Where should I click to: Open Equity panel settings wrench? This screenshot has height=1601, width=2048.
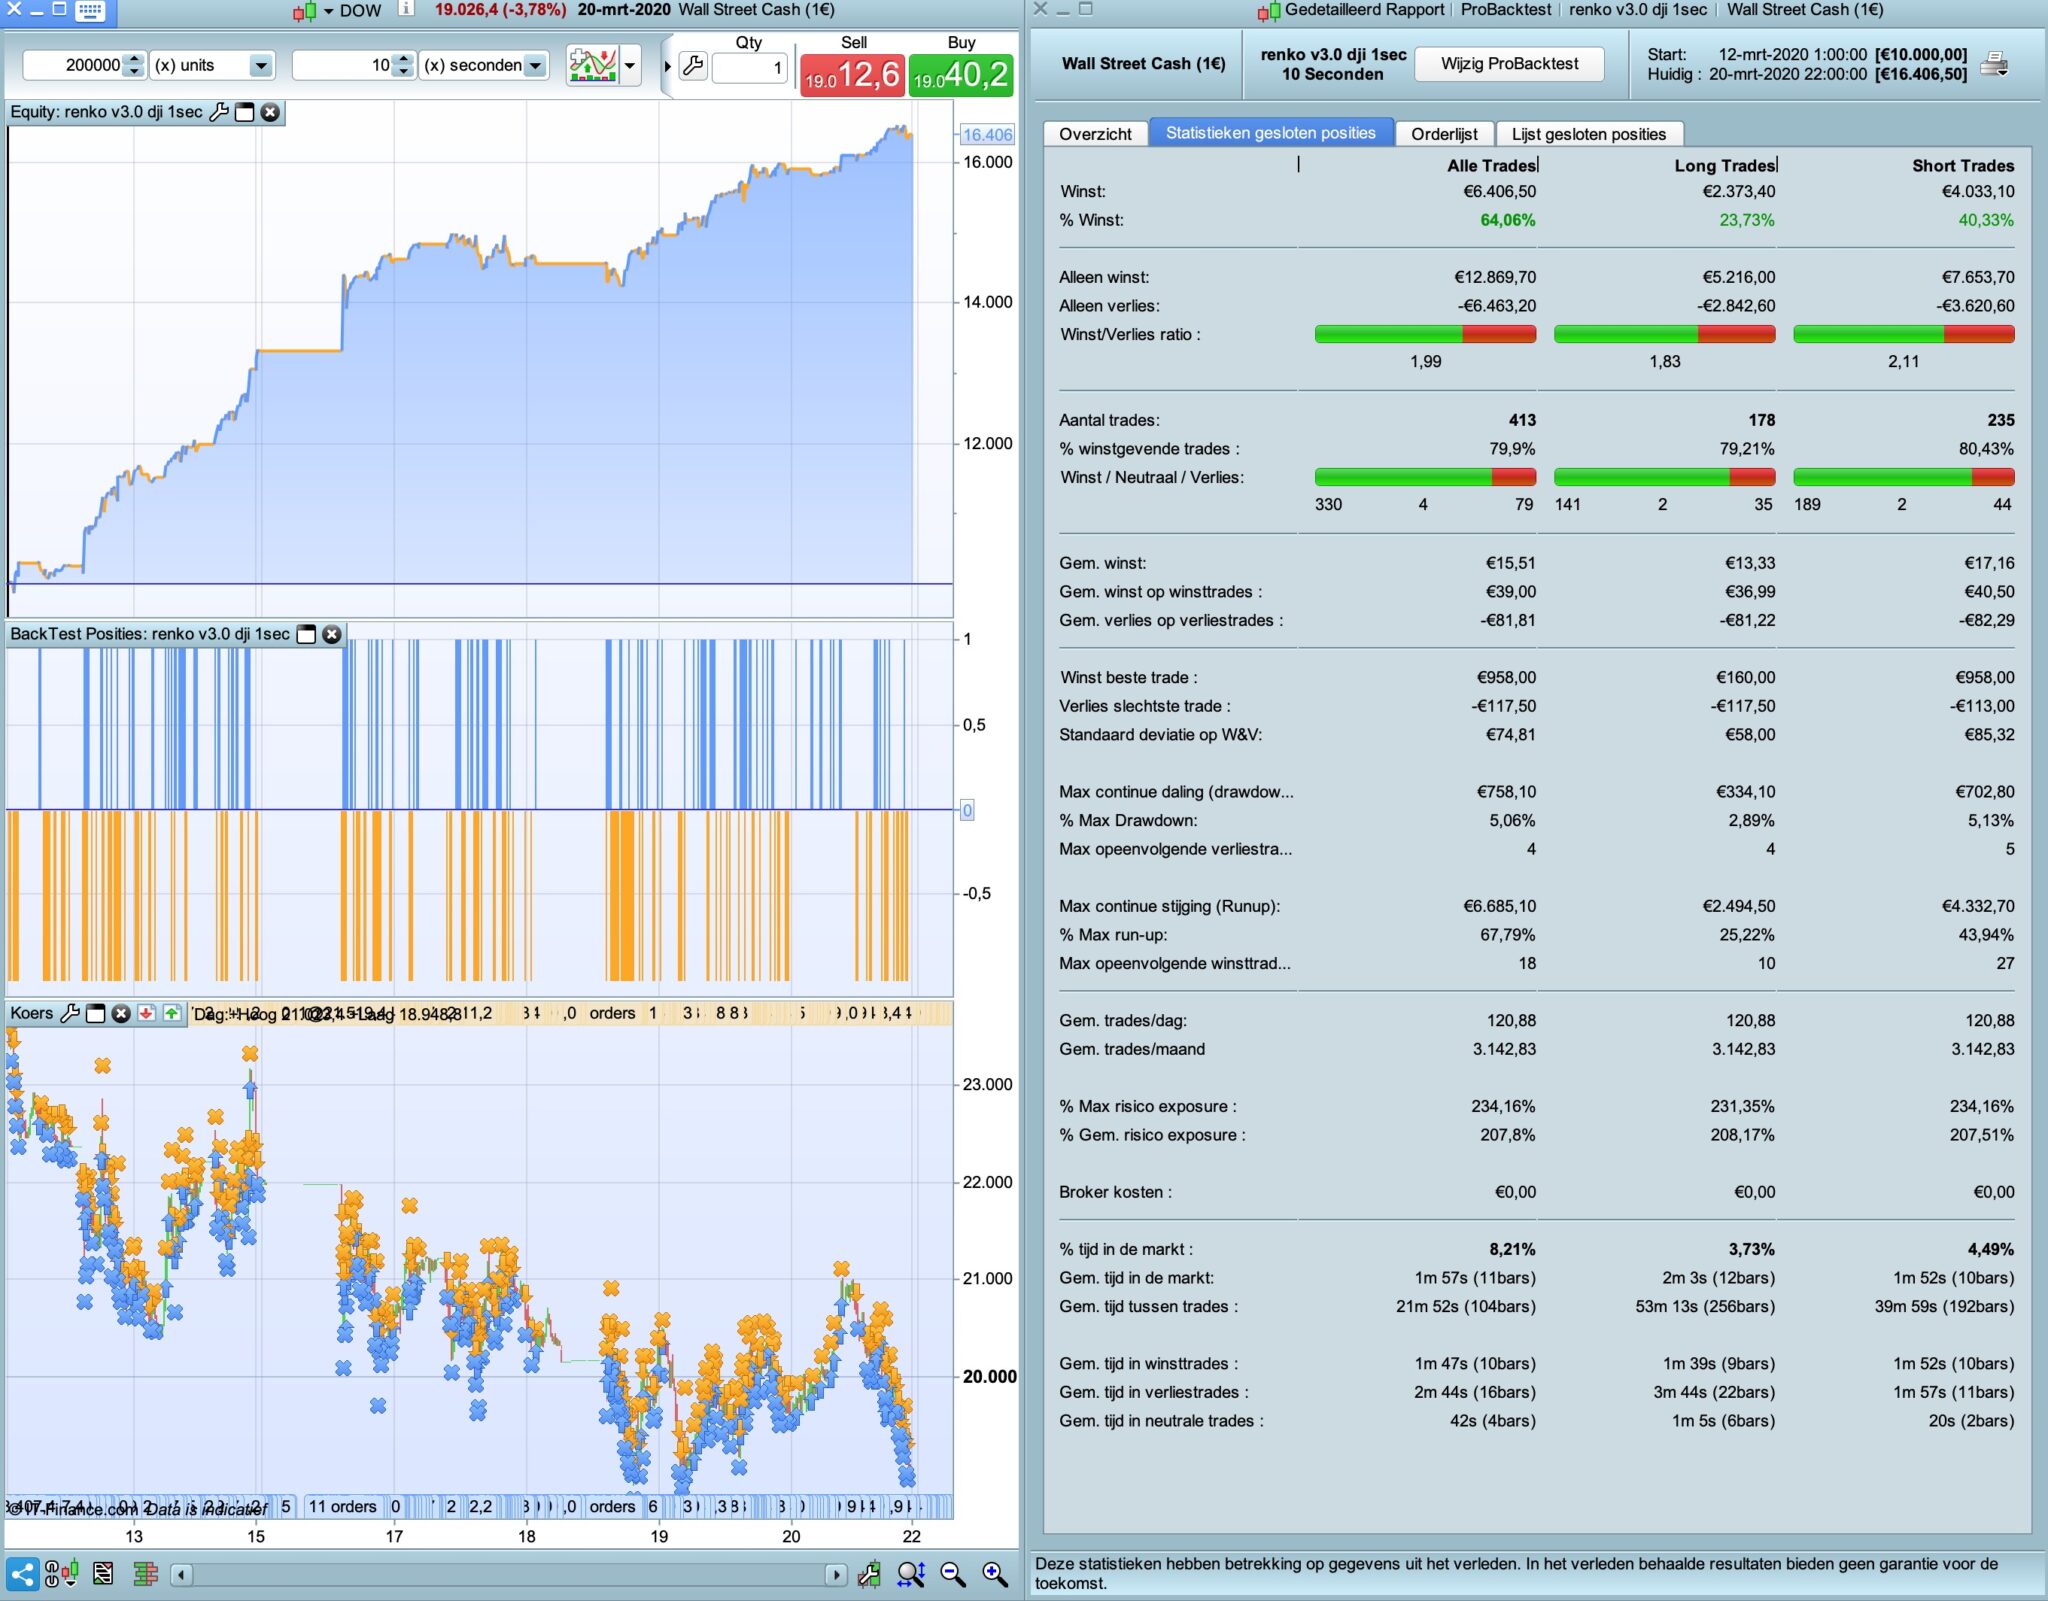tap(219, 112)
